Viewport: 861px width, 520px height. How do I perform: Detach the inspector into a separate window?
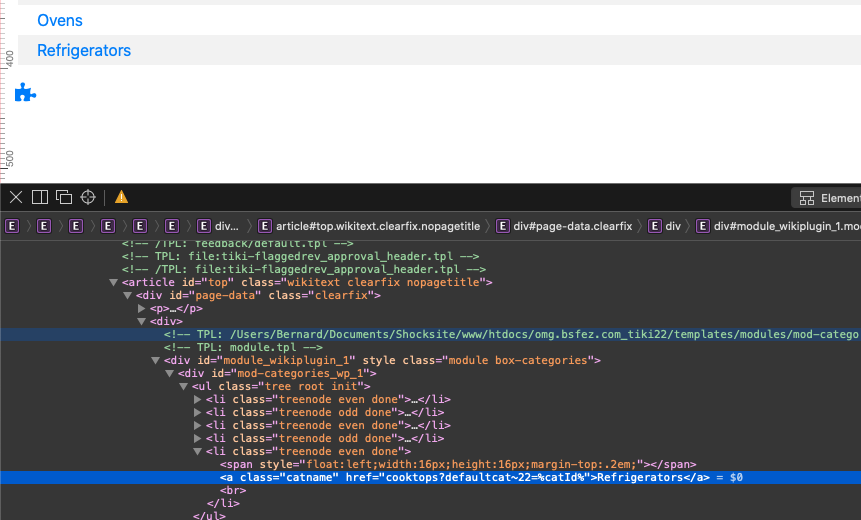pos(64,197)
